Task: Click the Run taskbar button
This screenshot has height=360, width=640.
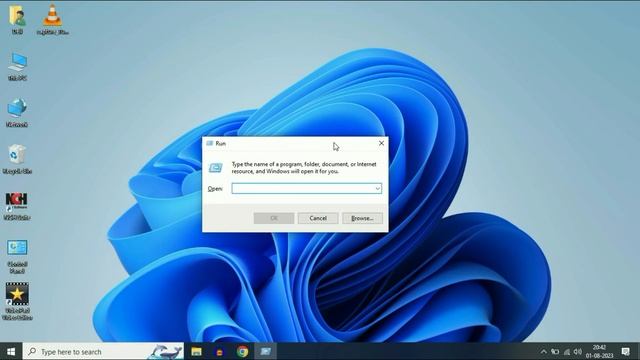Action: [265, 351]
